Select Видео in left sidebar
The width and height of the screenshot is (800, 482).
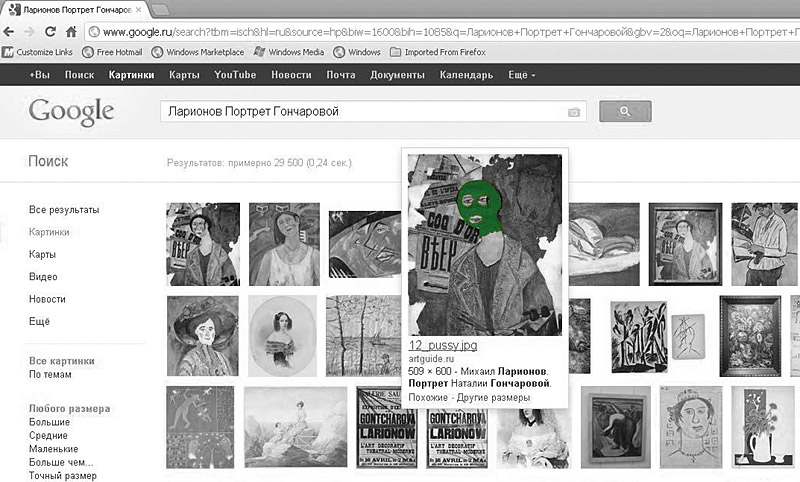(43, 277)
